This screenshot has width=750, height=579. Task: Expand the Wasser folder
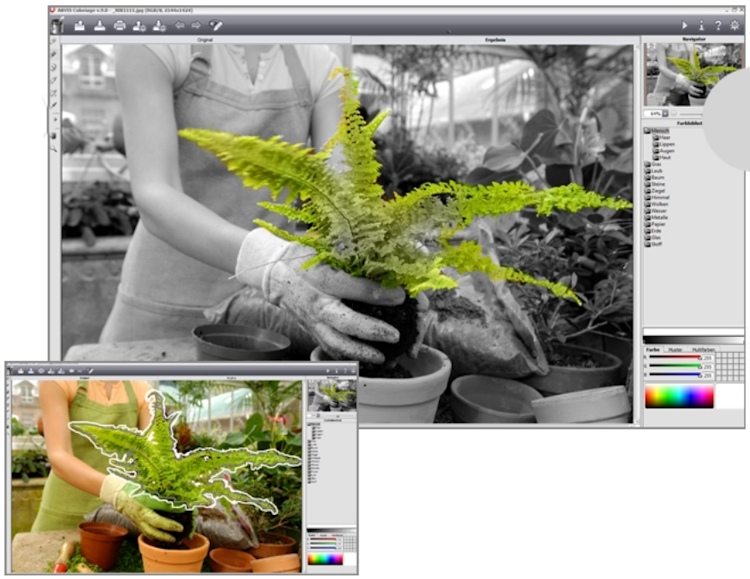point(647,211)
